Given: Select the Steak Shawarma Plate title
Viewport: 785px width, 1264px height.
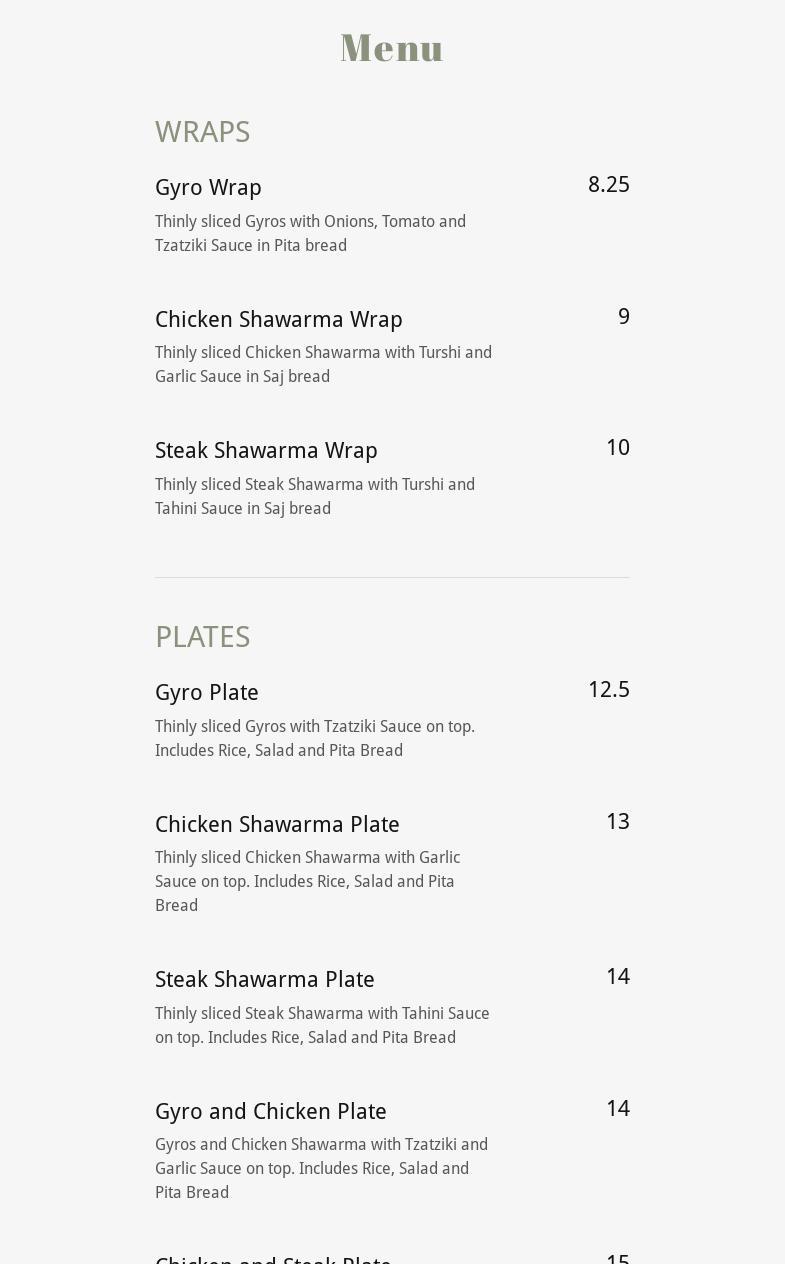Looking at the screenshot, I should (x=264, y=980).
